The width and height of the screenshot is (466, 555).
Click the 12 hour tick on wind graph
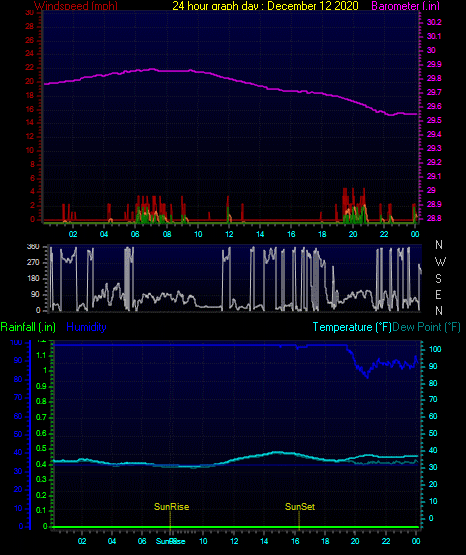(x=229, y=234)
